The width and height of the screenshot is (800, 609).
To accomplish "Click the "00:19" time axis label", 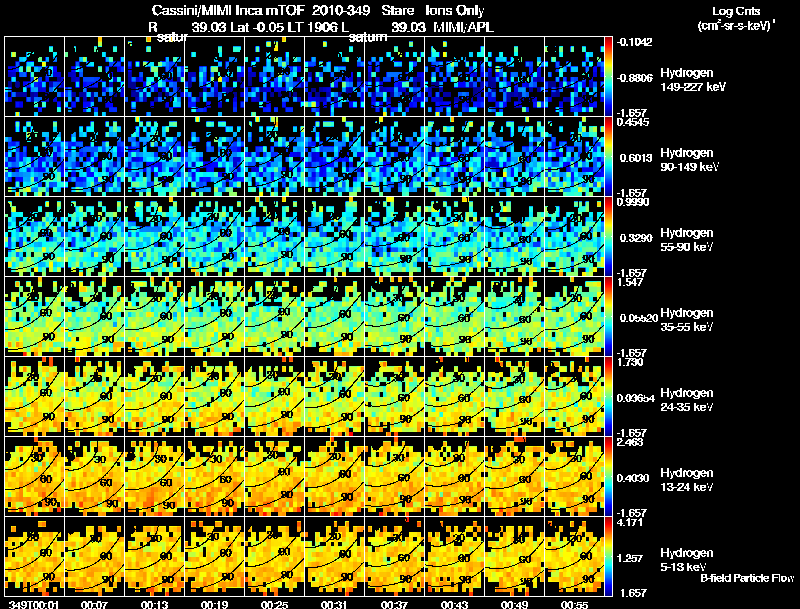I will (214, 604).
